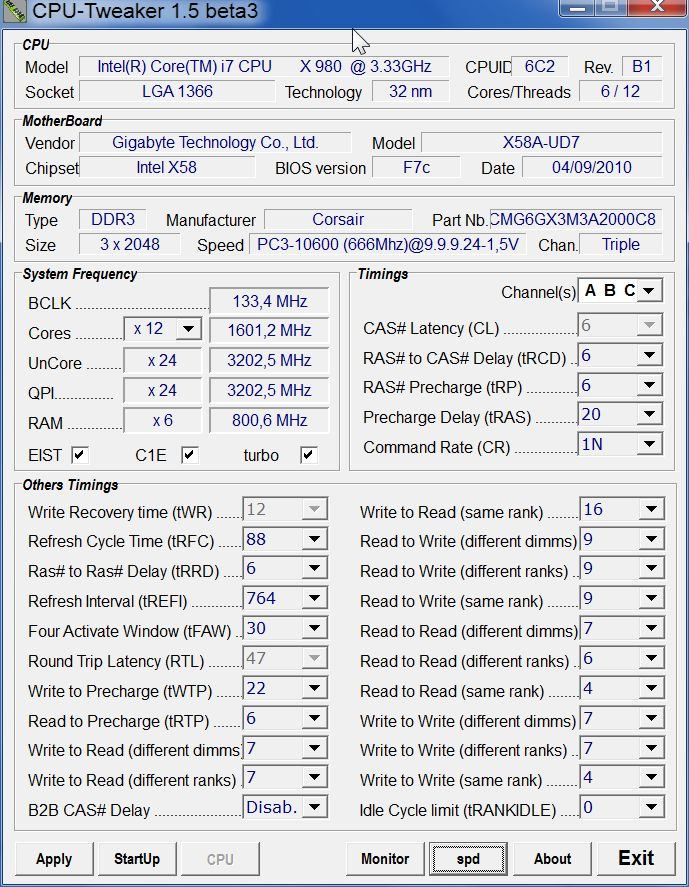This screenshot has height=887, width=689.
Task: Click the StartUp button
Action: click(x=137, y=859)
